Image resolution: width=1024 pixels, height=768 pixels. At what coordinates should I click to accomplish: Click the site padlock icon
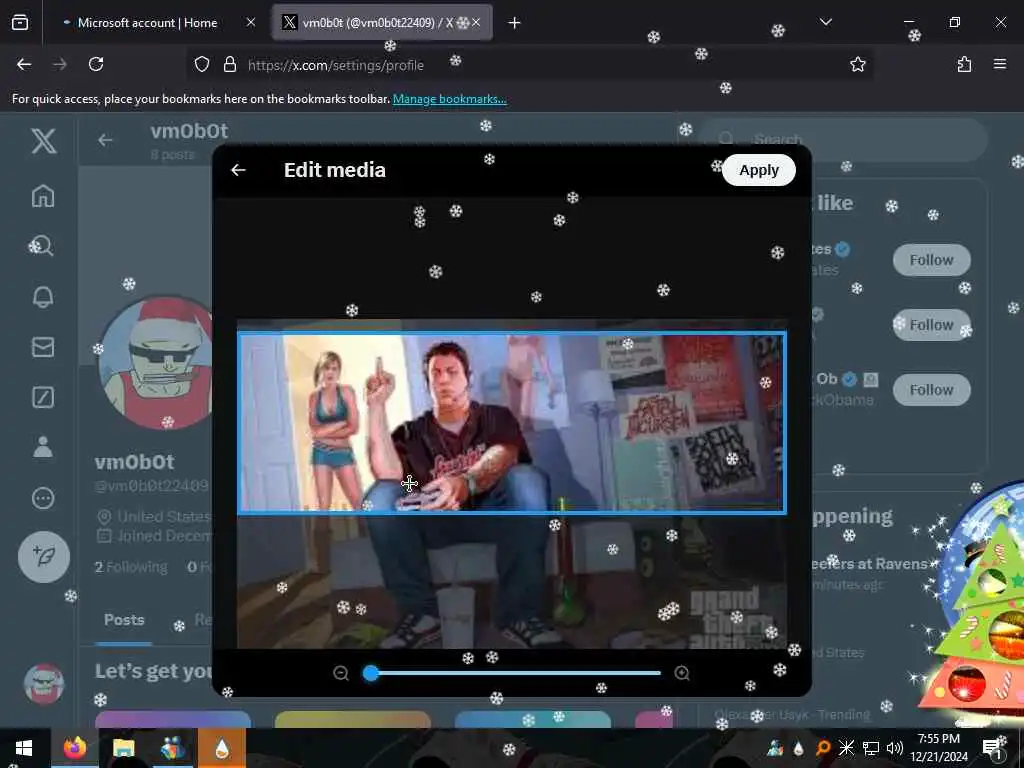coord(230,64)
